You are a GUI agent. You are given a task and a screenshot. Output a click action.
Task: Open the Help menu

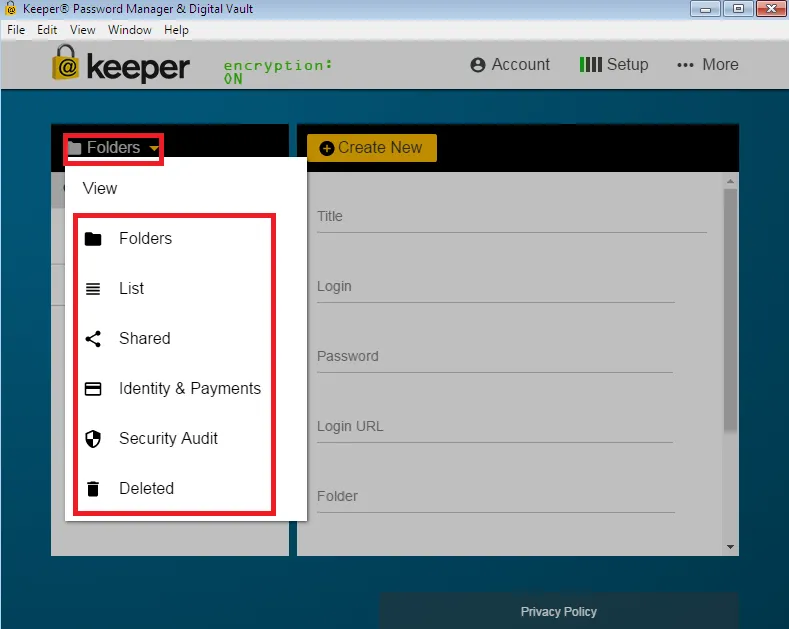tap(176, 30)
